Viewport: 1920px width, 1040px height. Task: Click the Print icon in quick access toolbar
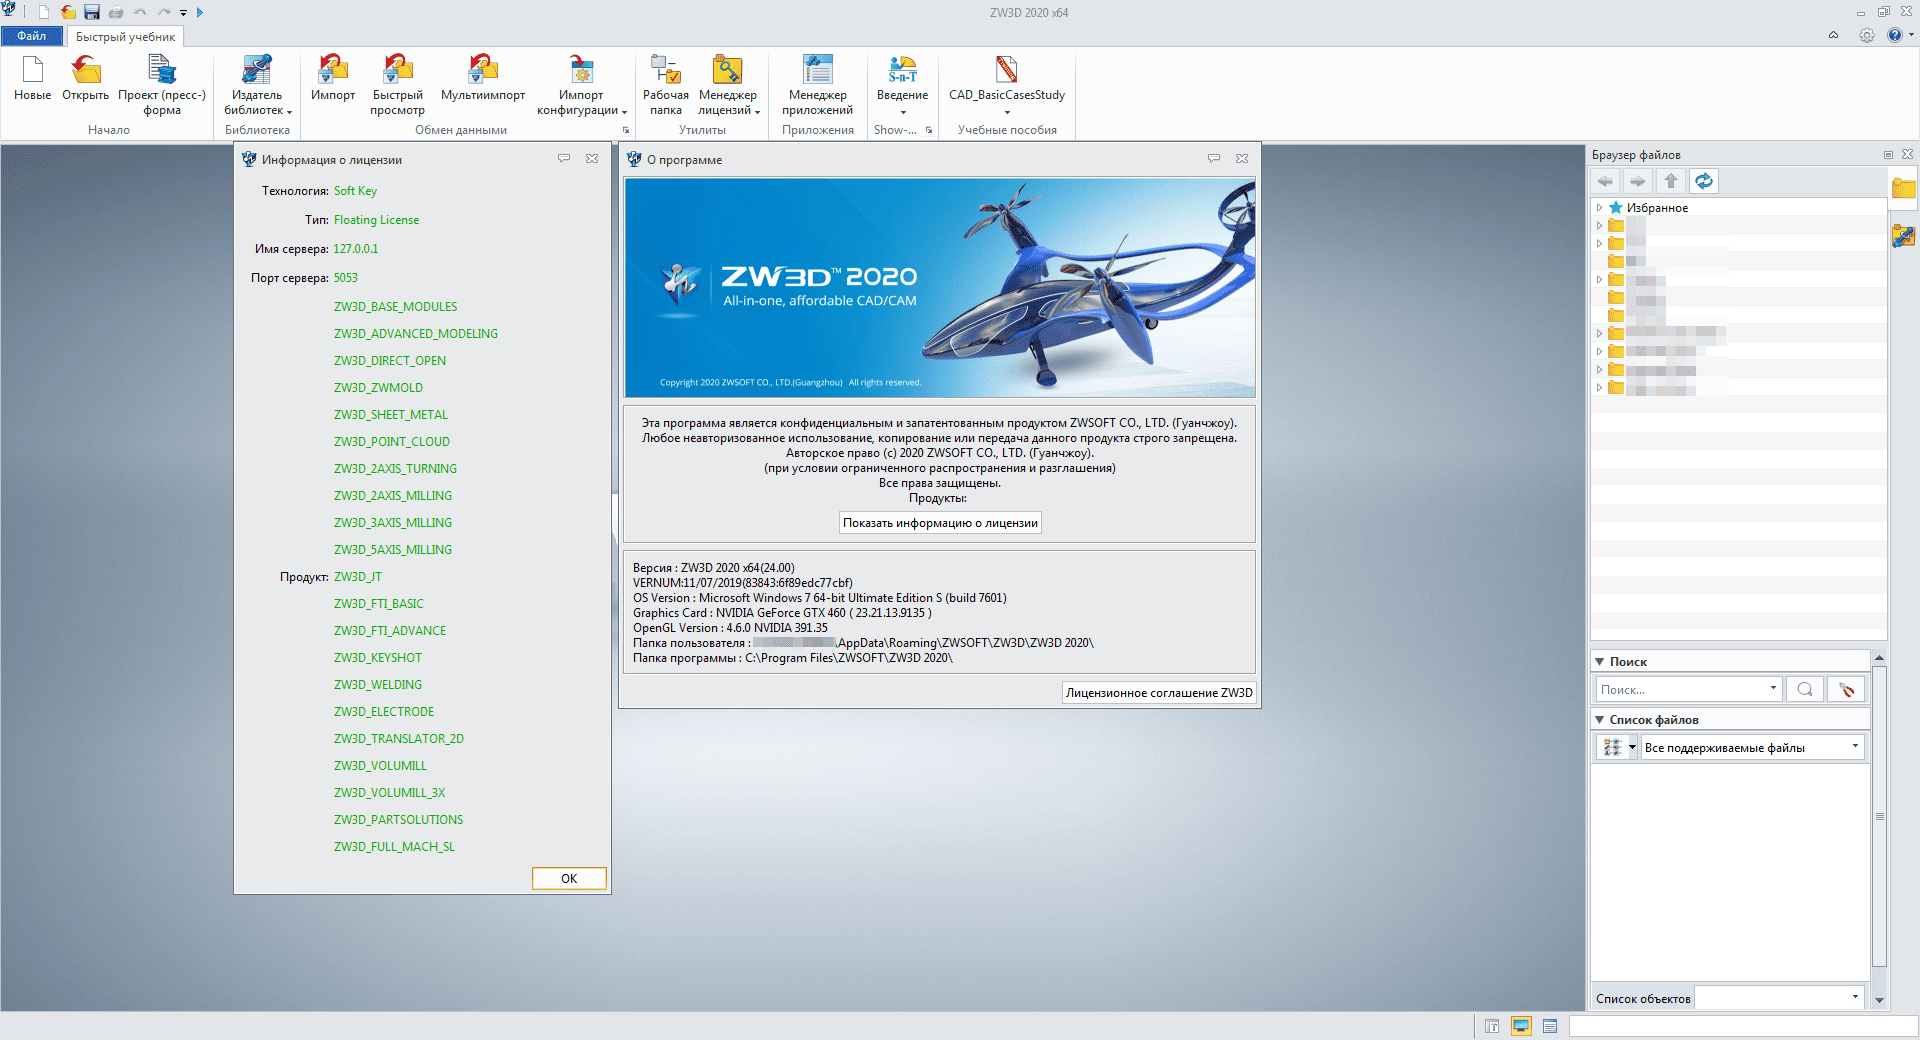(x=116, y=12)
